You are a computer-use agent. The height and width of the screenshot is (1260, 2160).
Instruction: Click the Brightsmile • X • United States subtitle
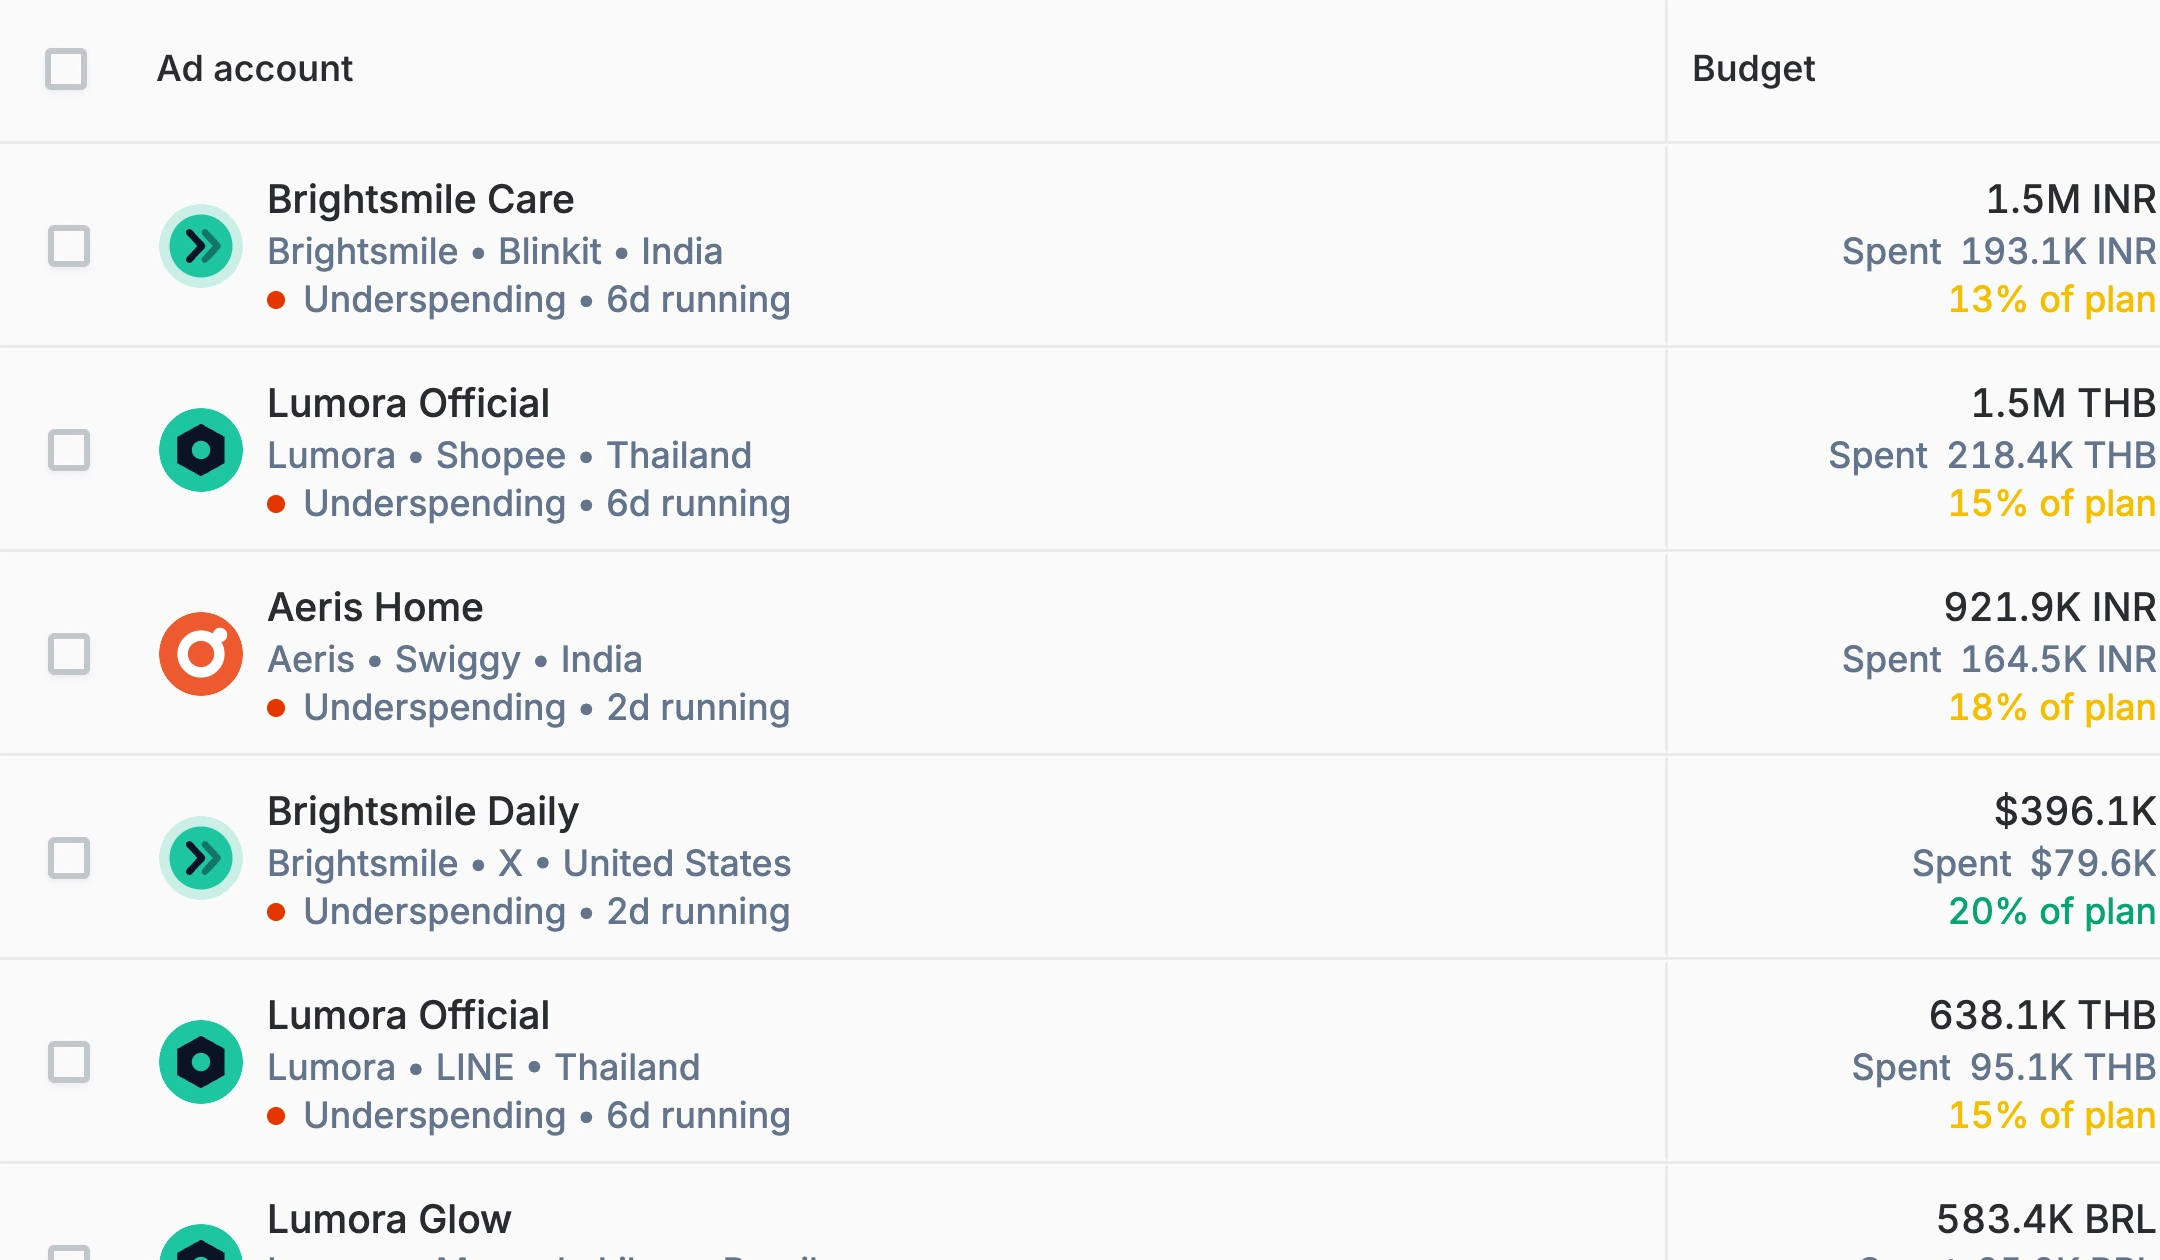pyautogui.click(x=529, y=864)
